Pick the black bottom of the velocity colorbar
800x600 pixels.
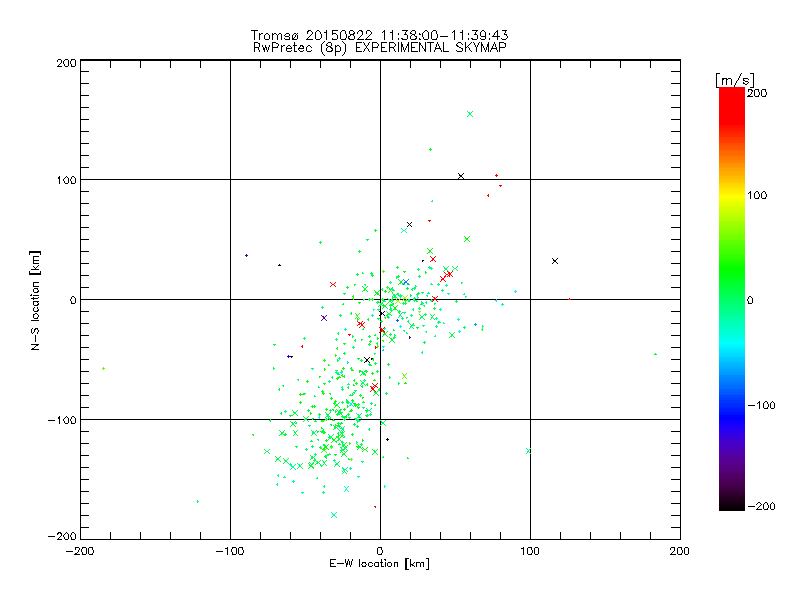tap(732, 503)
